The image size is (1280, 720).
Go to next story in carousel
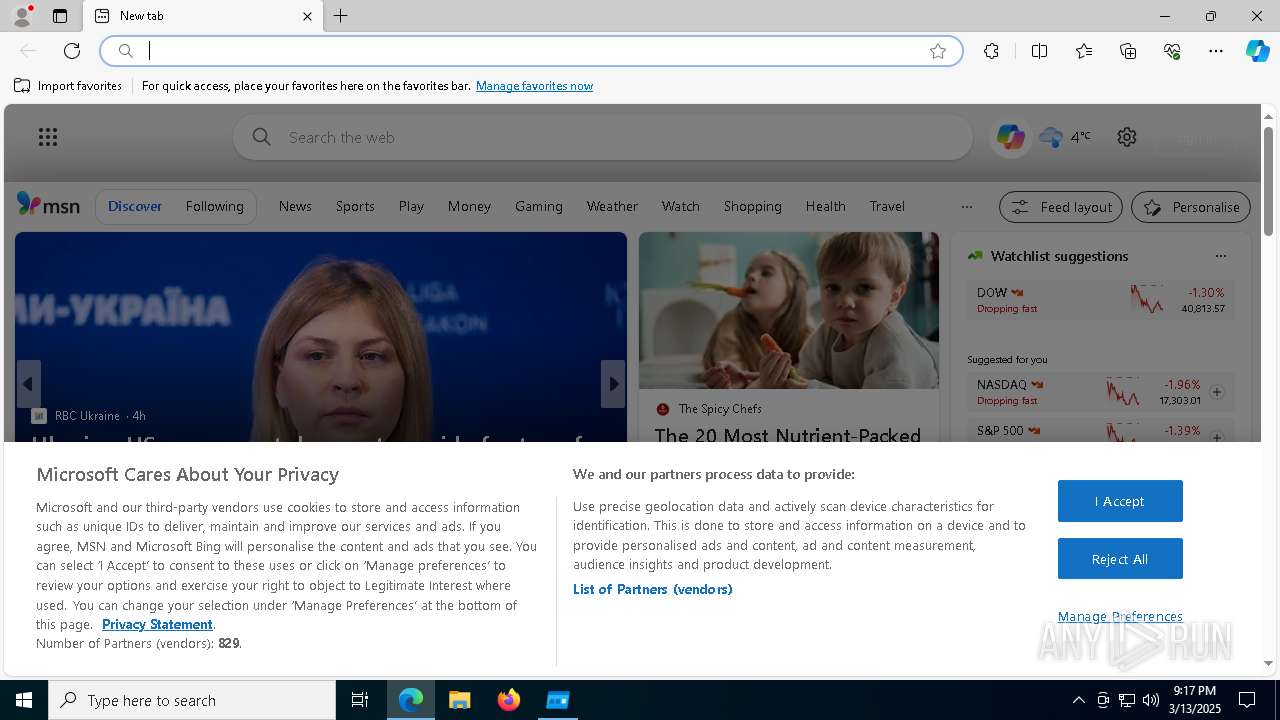click(x=613, y=384)
